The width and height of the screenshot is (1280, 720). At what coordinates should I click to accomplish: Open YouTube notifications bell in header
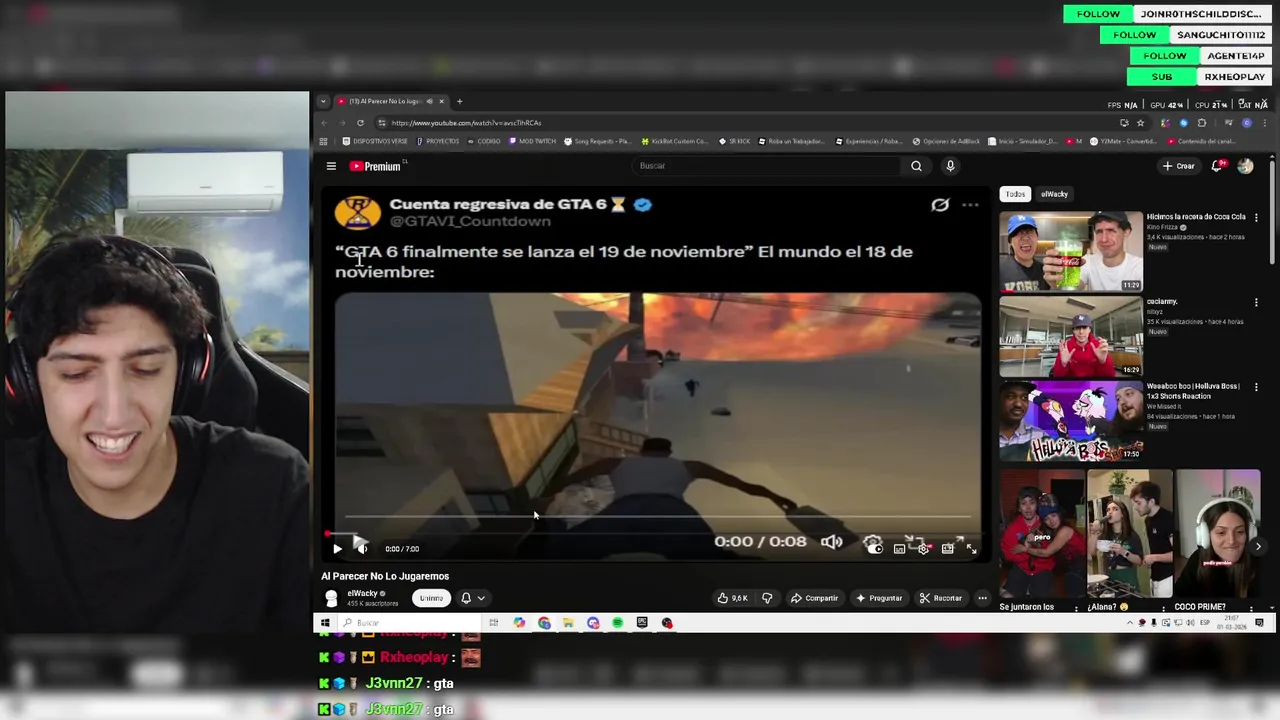tap(1217, 166)
